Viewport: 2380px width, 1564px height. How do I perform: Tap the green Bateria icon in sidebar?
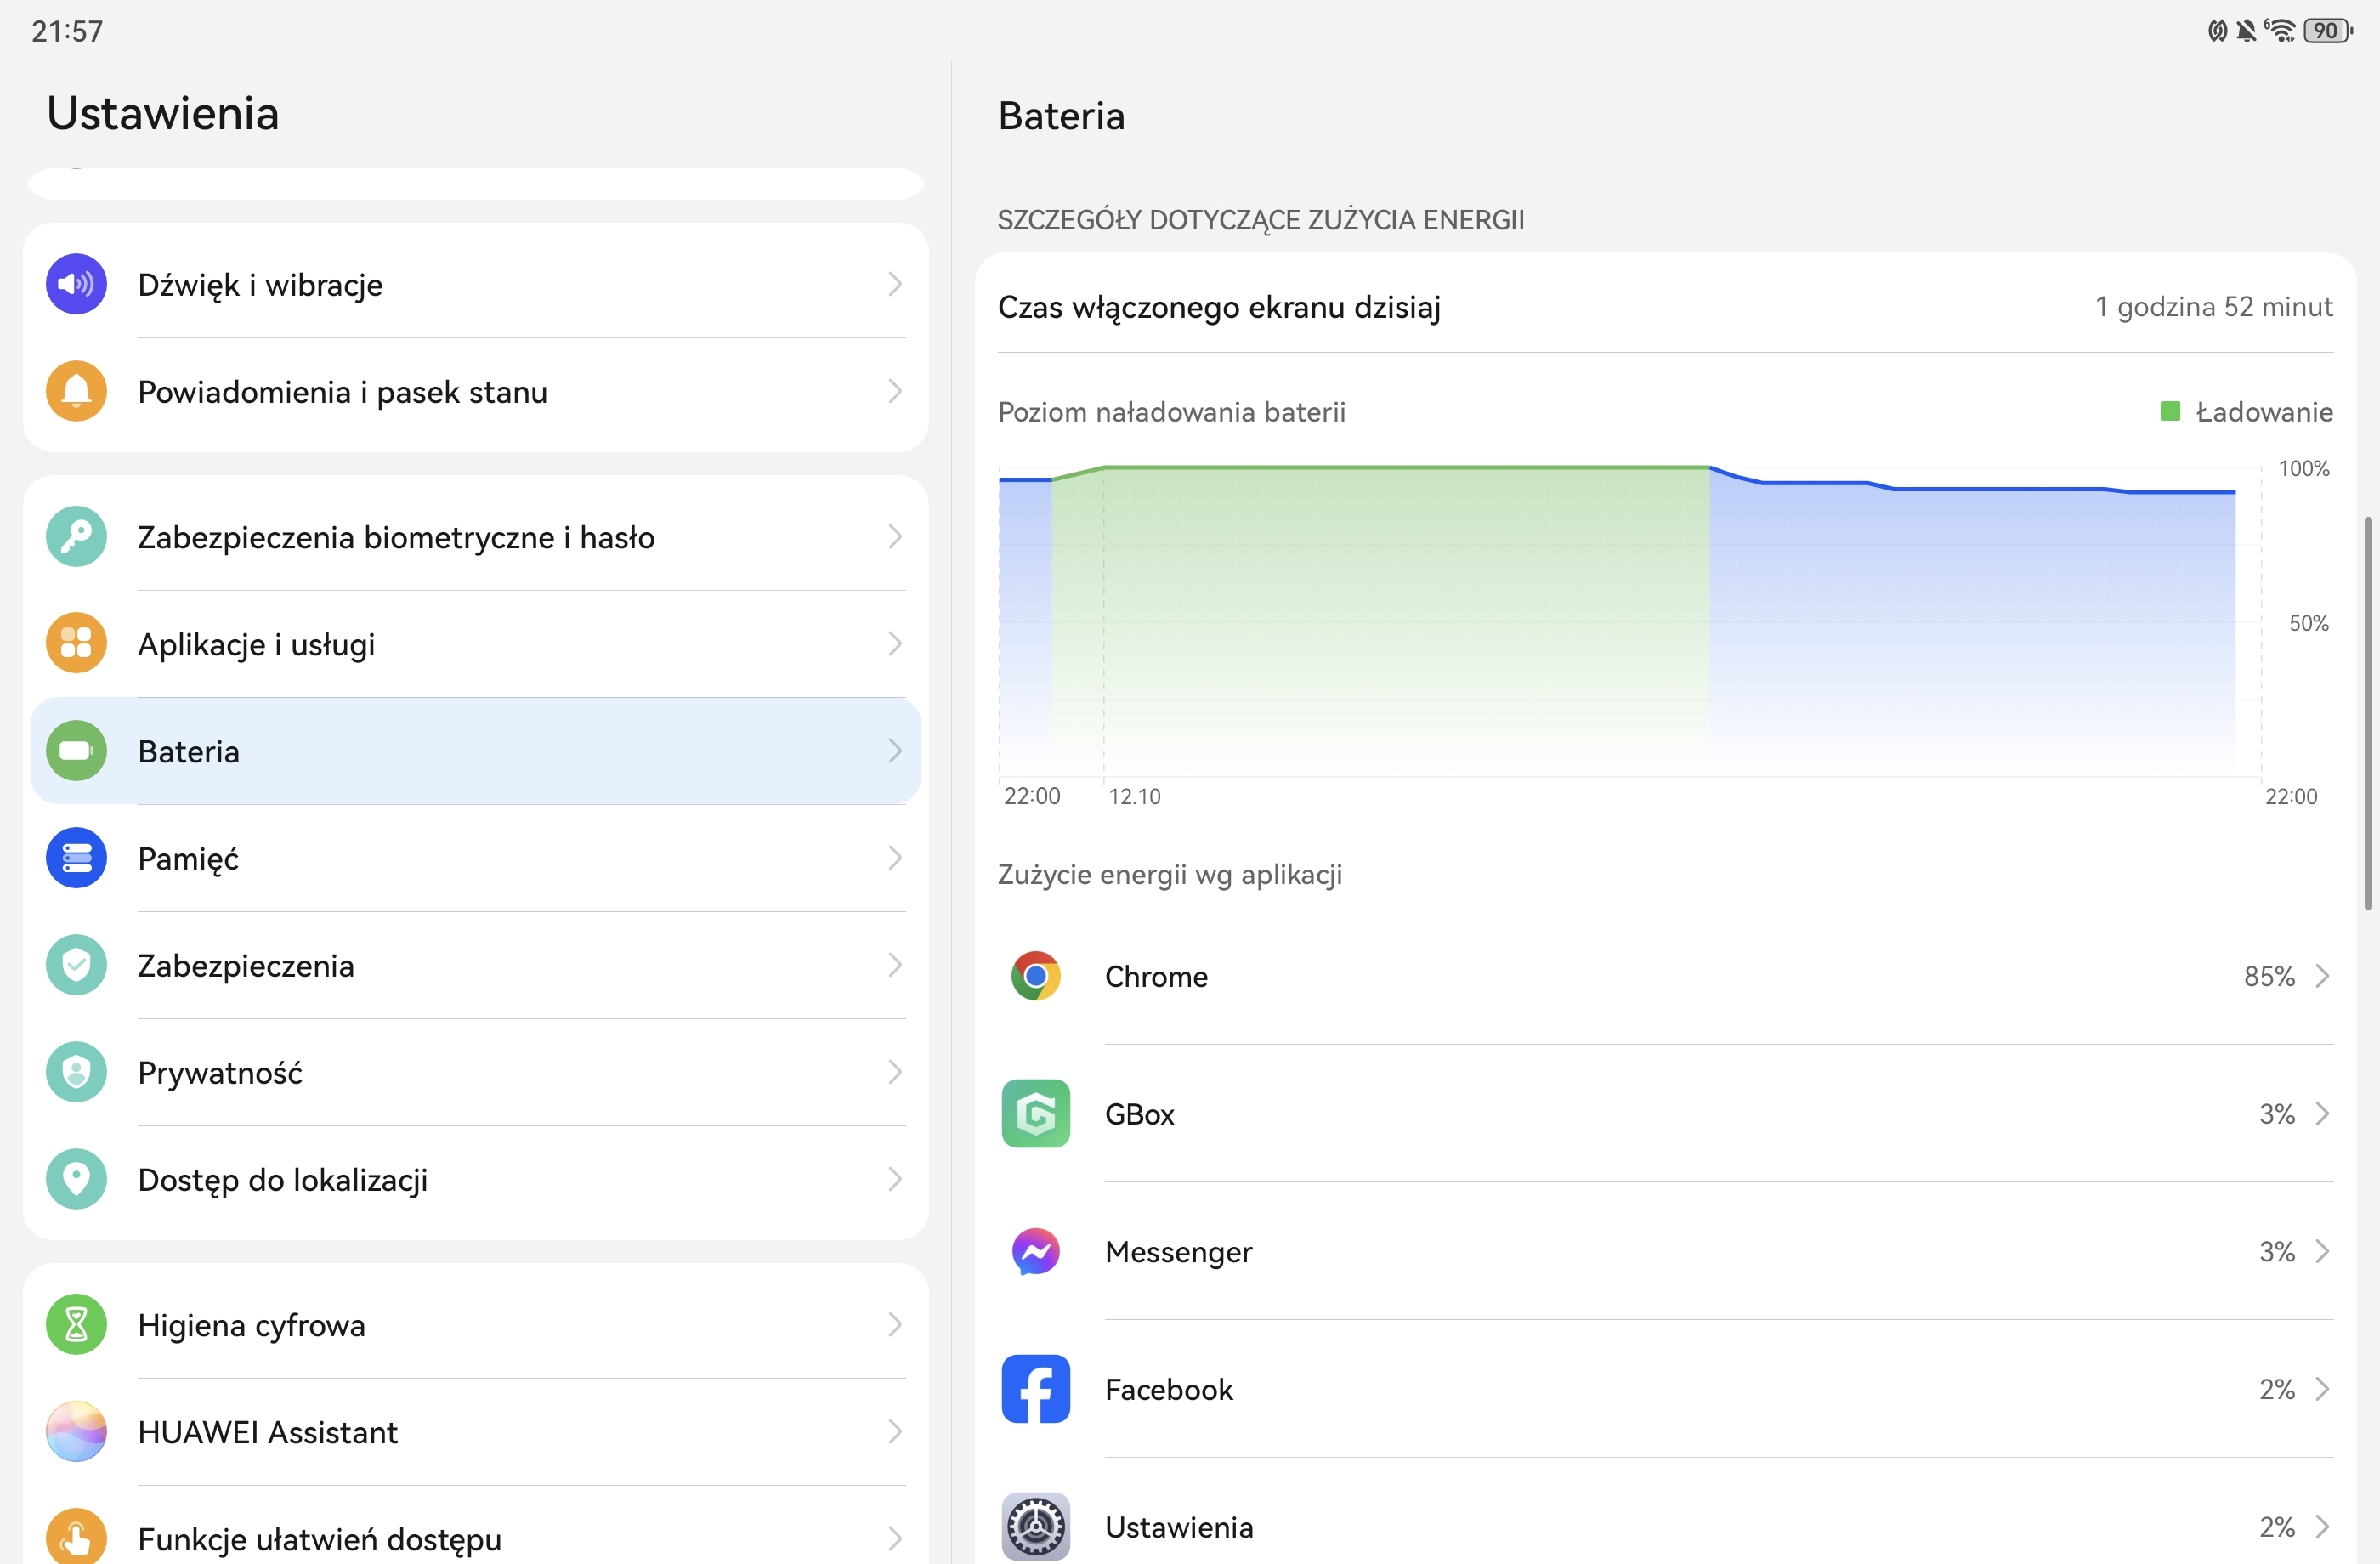coord(76,751)
